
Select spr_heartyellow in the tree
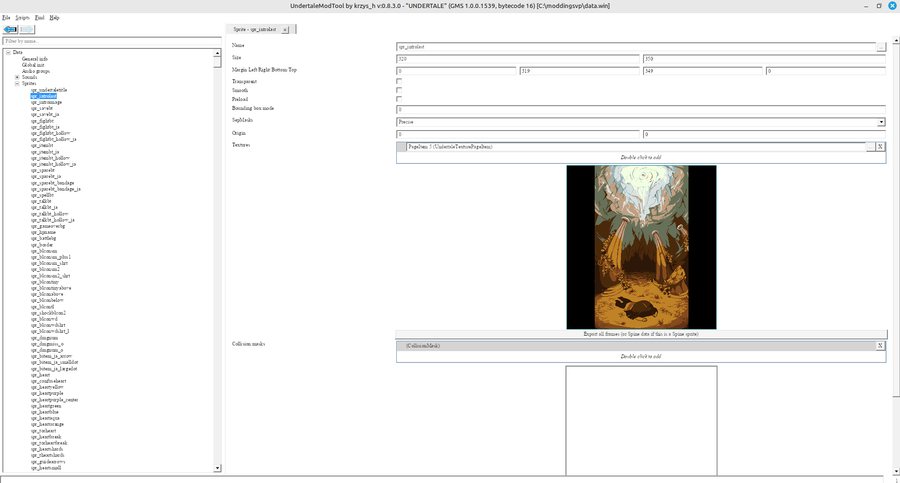47,387
